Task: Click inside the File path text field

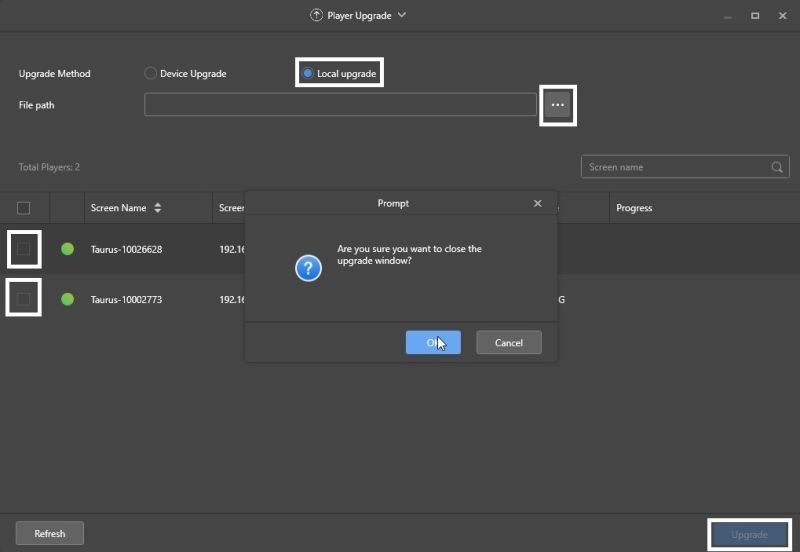Action: [x=340, y=105]
